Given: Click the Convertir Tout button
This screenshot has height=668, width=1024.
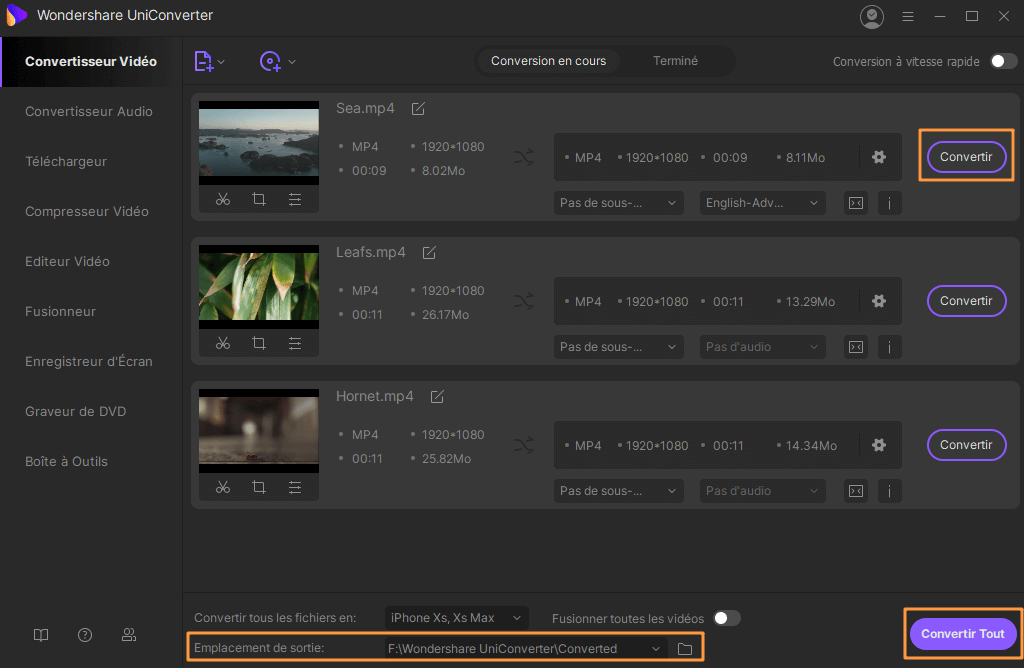Looking at the screenshot, I should click(962, 634).
